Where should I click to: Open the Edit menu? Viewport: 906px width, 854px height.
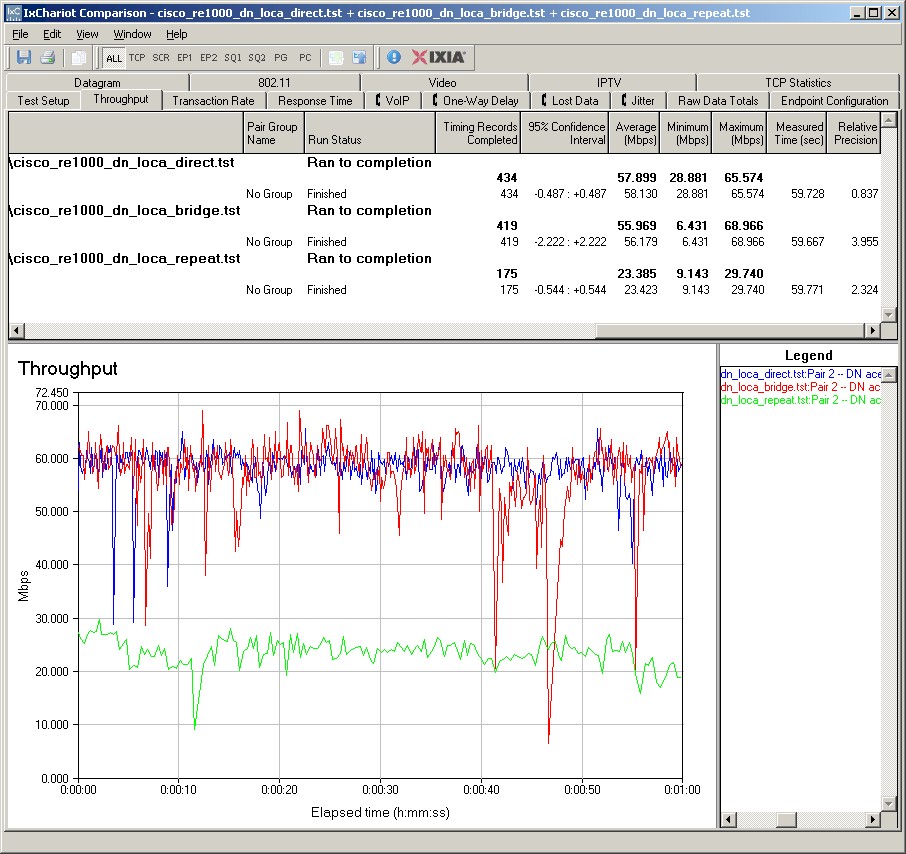[52, 34]
